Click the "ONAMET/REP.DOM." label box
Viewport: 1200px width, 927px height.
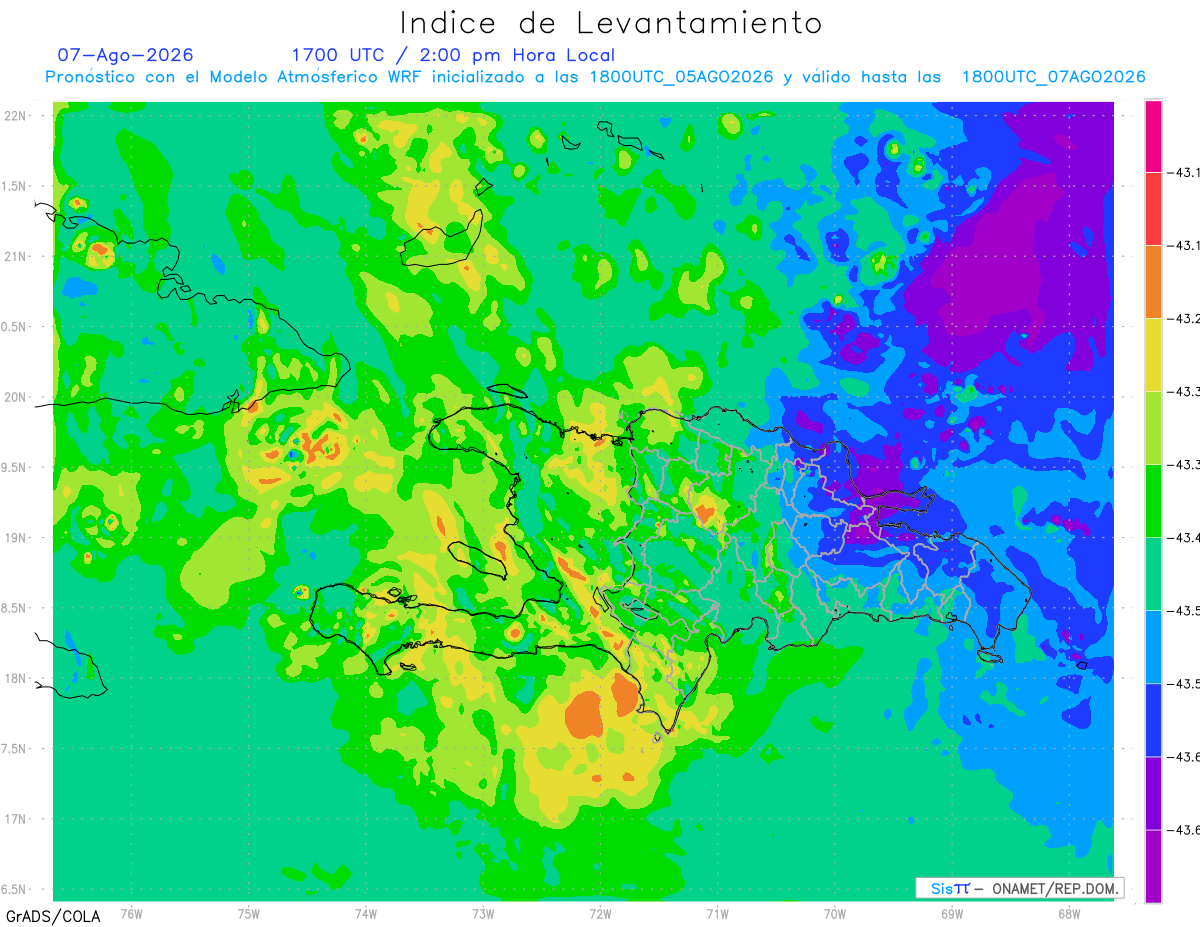pos(1019,888)
